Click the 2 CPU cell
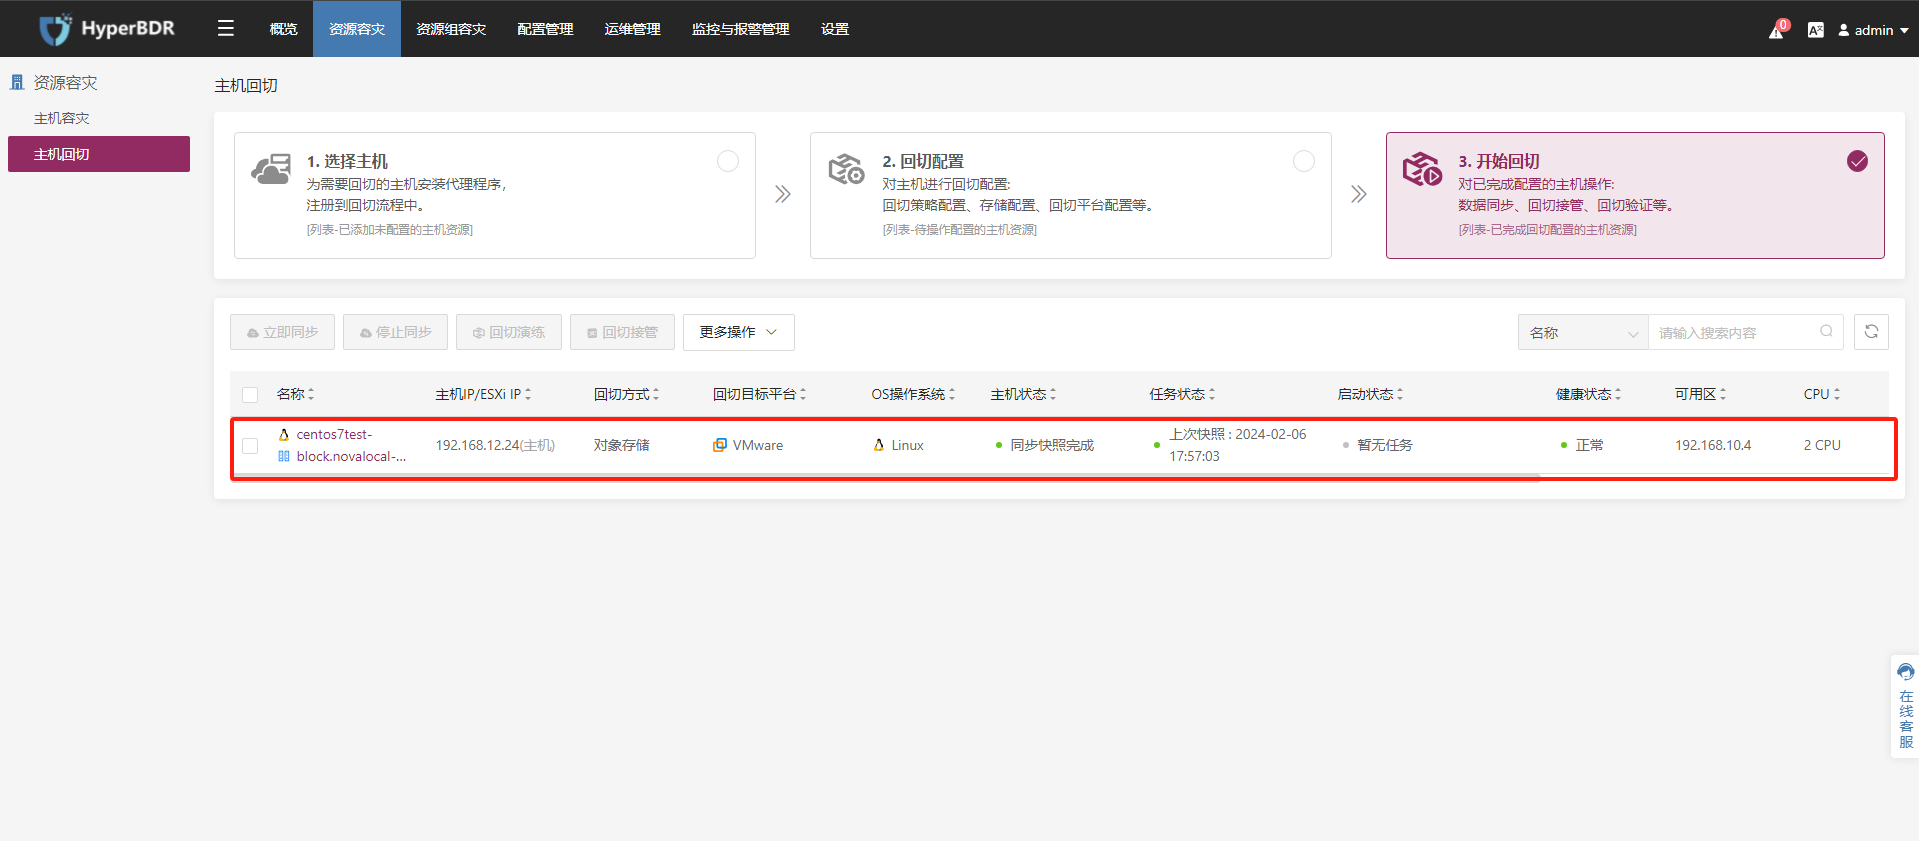1919x841 pixels. pyautogui.click(x=1822, y=446)
